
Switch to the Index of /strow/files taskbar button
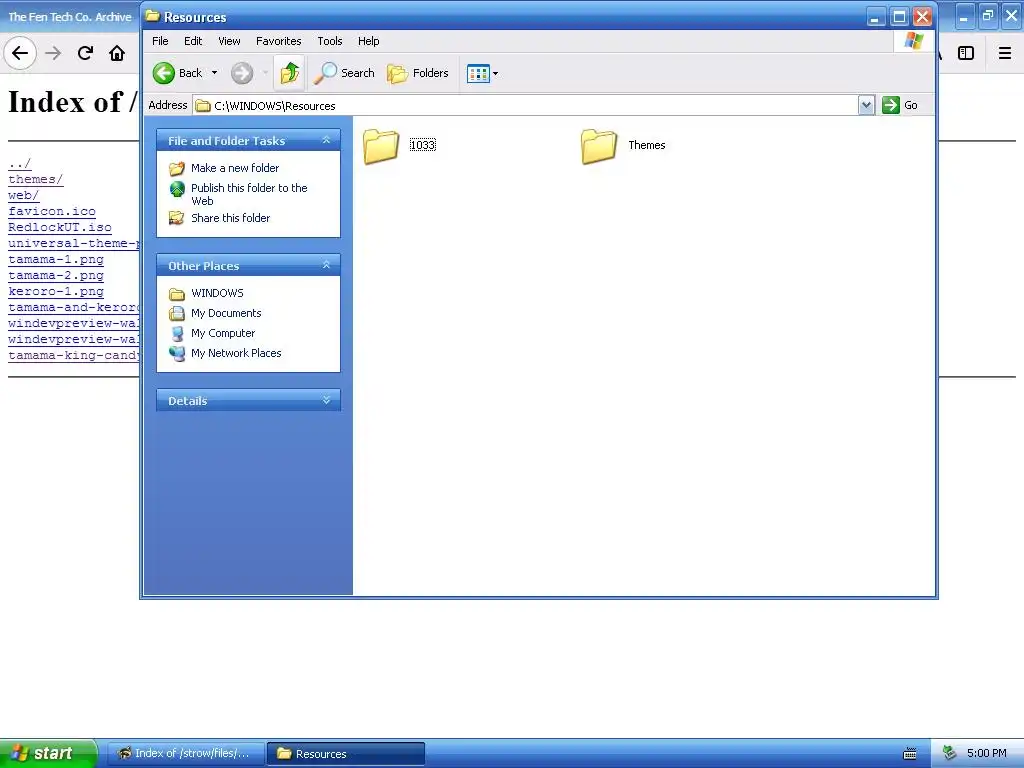click(185, 753)
